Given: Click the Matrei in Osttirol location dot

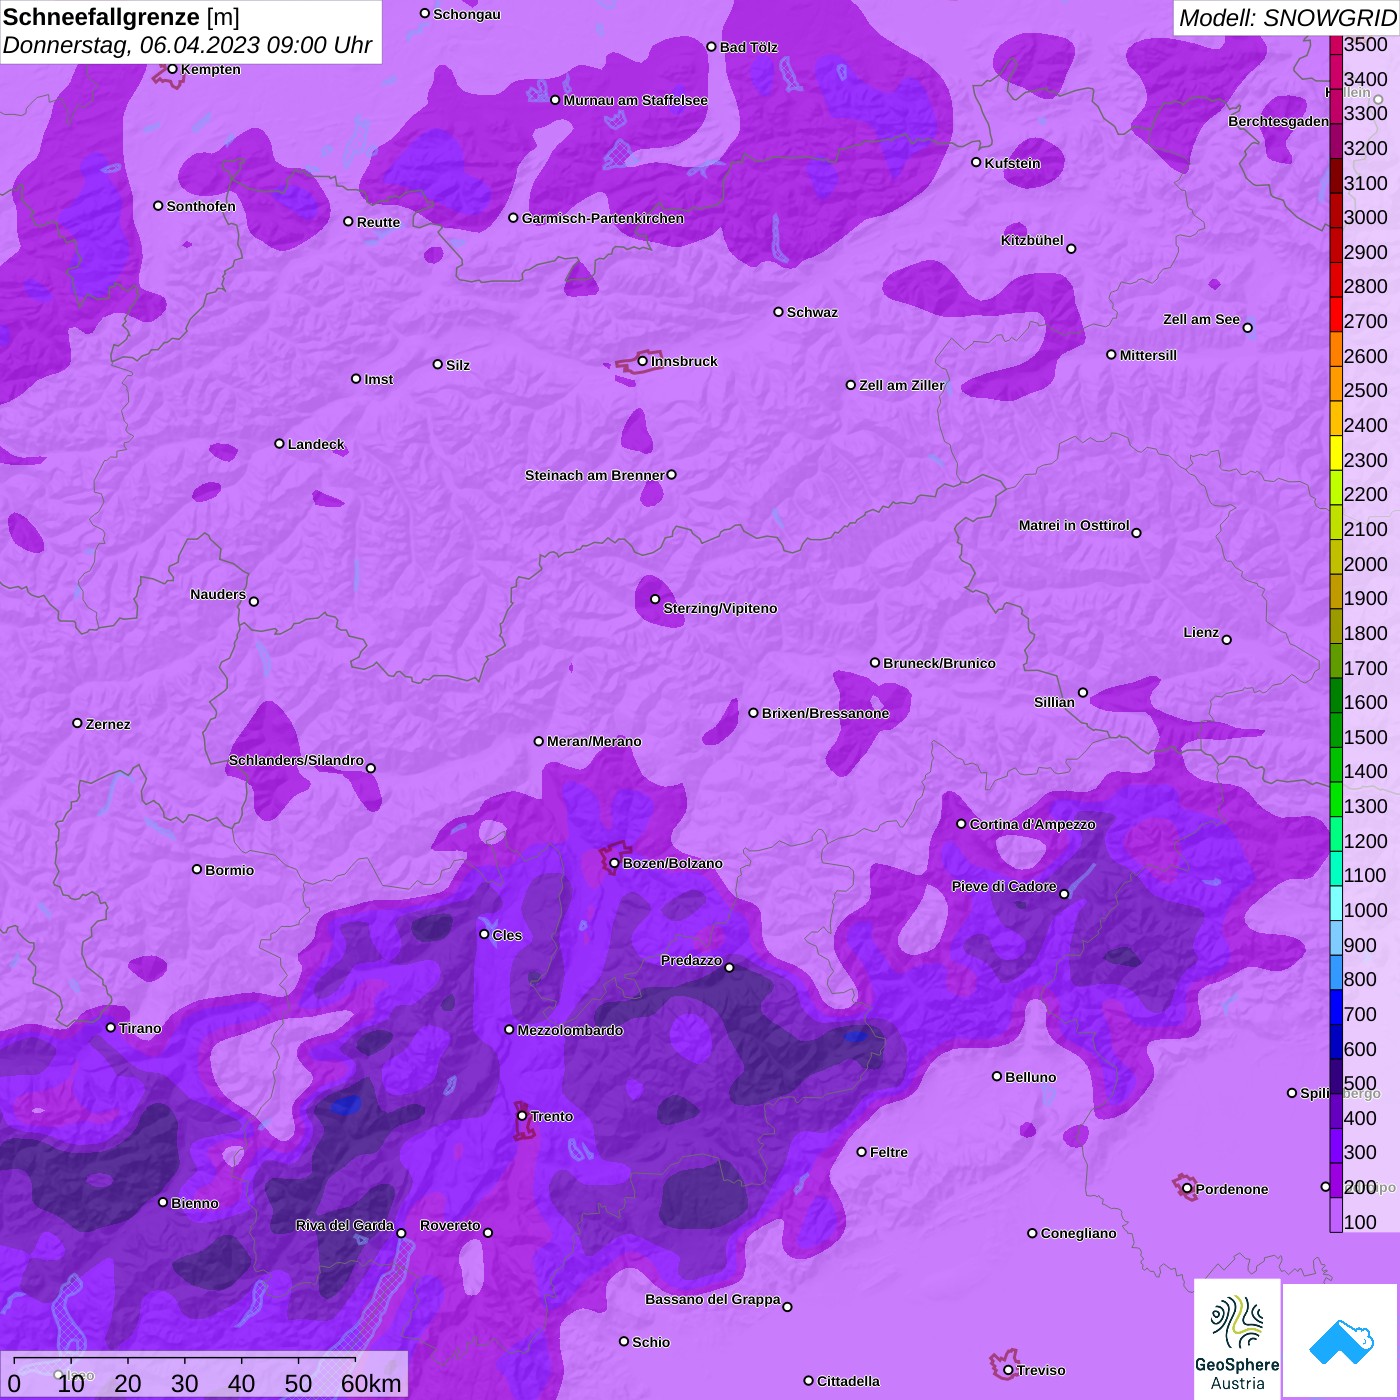Looking at the screenshot, I should pos(1136,533).
